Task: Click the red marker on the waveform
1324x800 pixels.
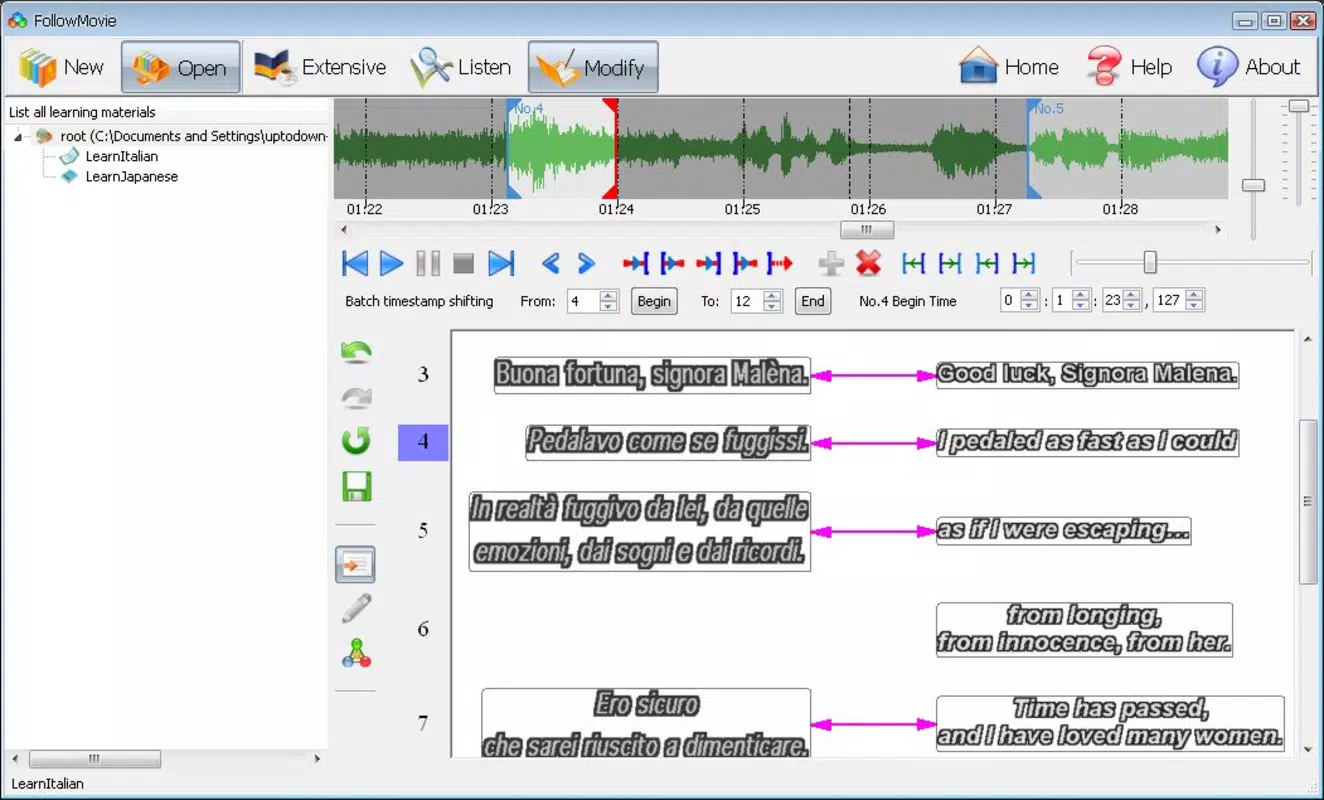Action: point(610,149)
